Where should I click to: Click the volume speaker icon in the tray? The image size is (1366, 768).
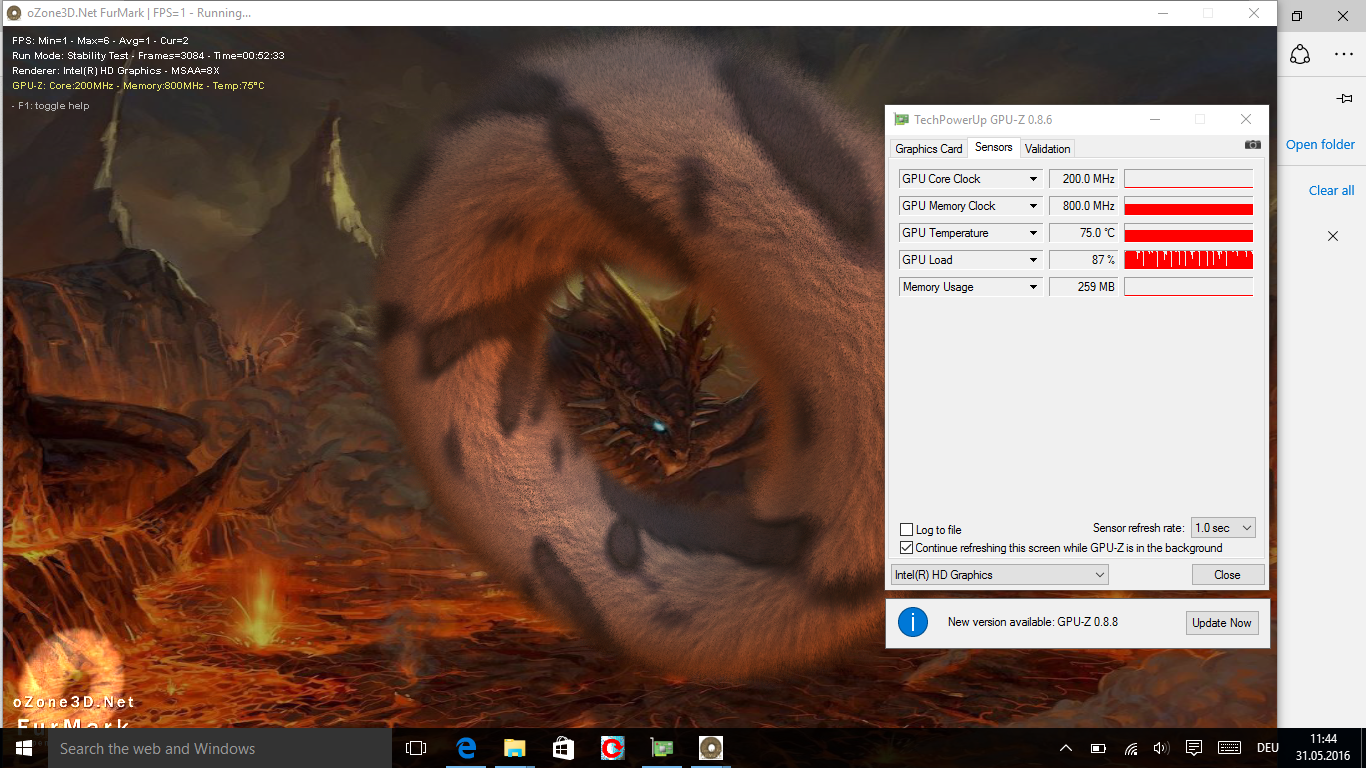(1161, 748)
